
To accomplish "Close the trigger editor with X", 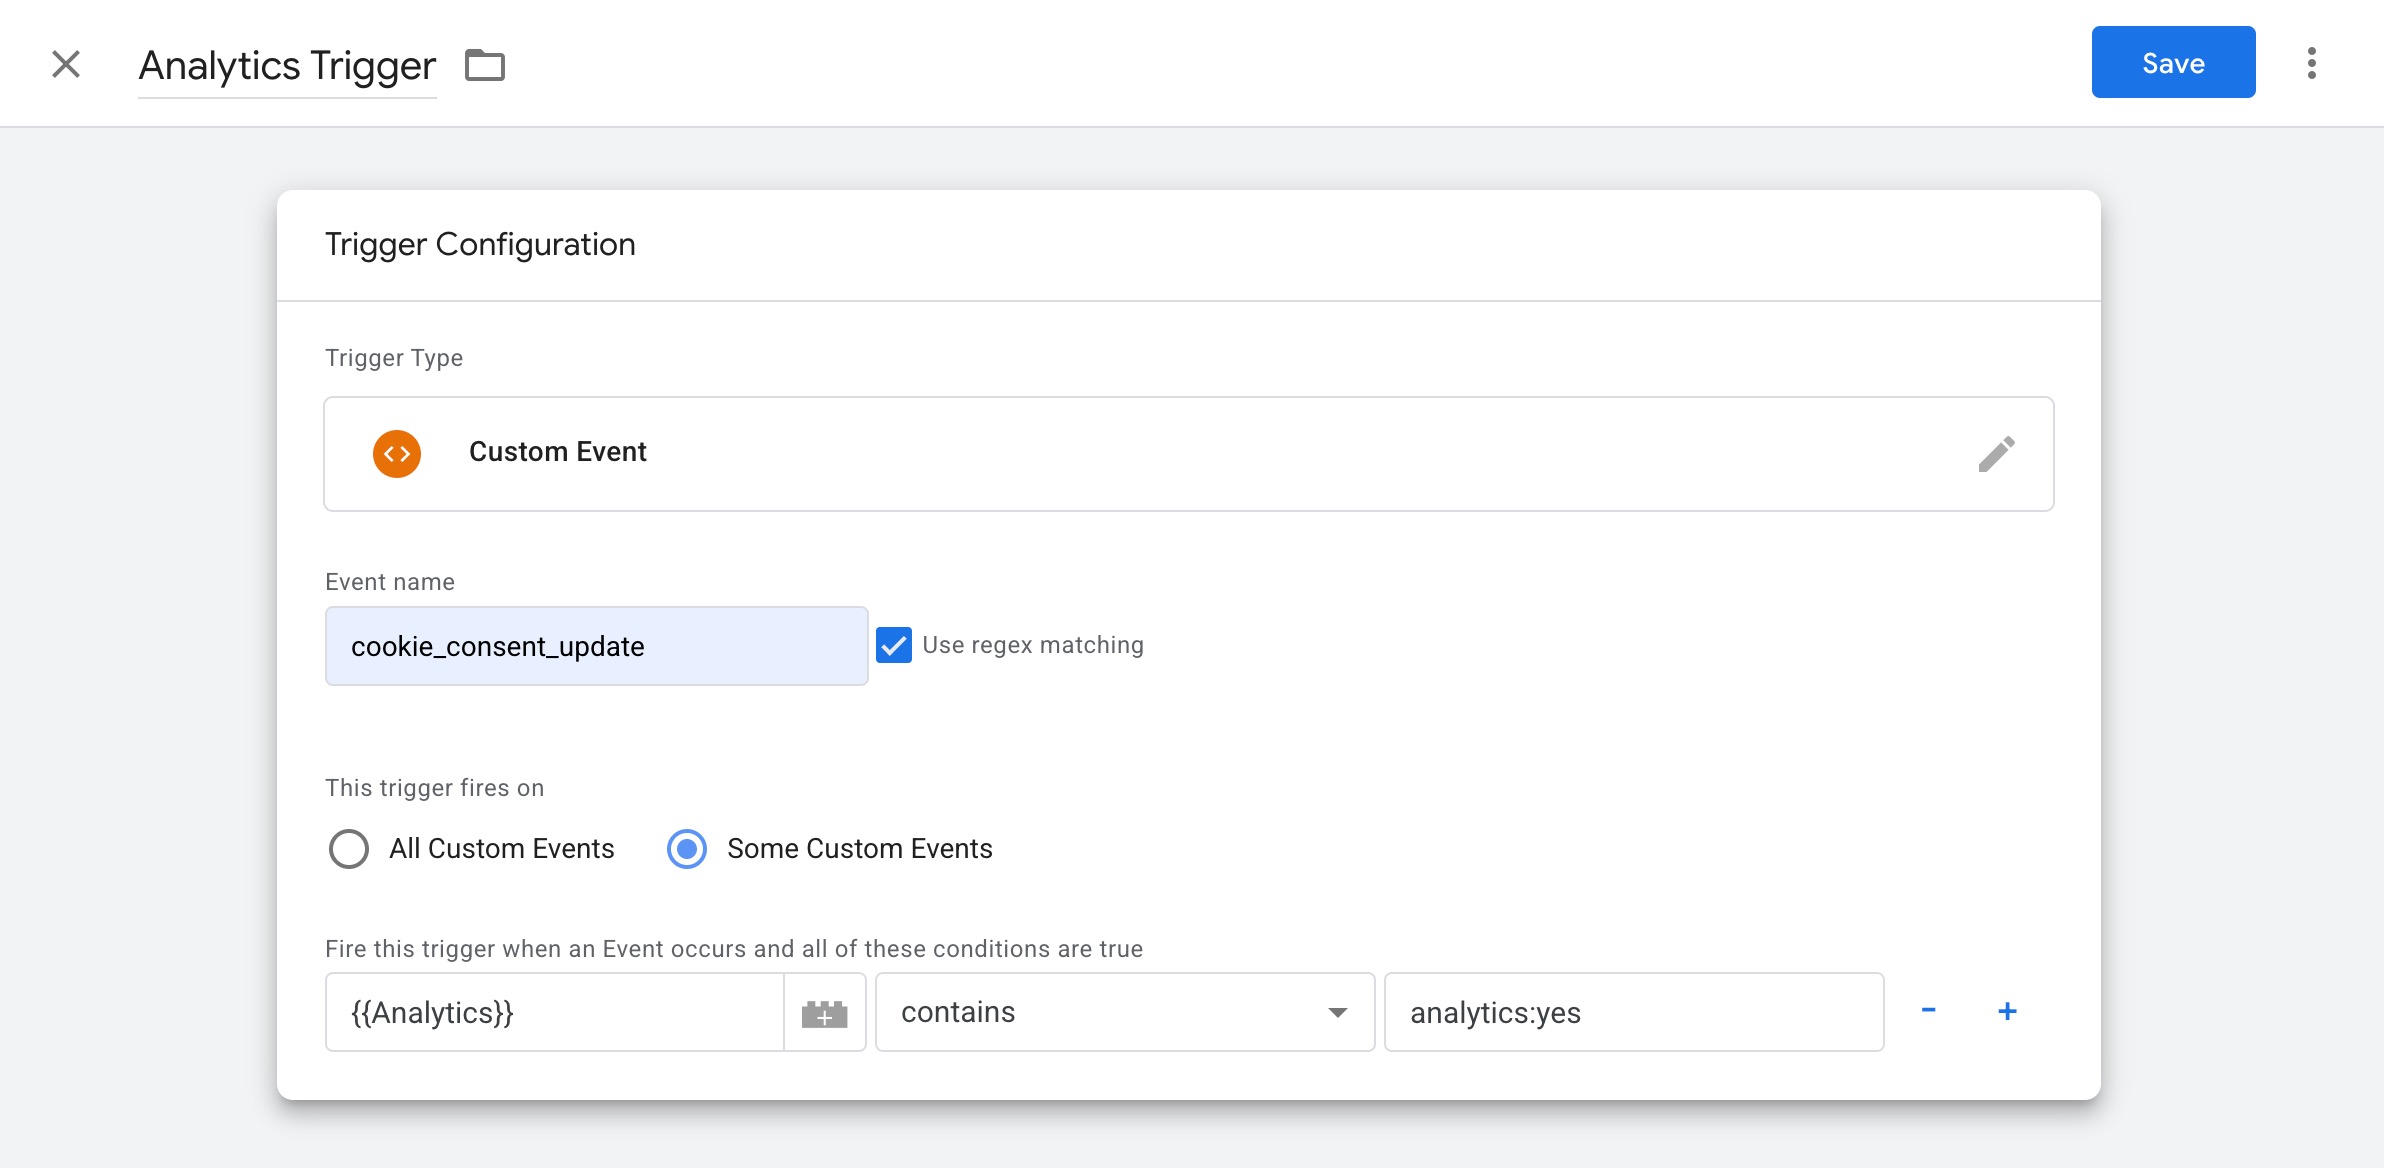I will coord(66,65).
